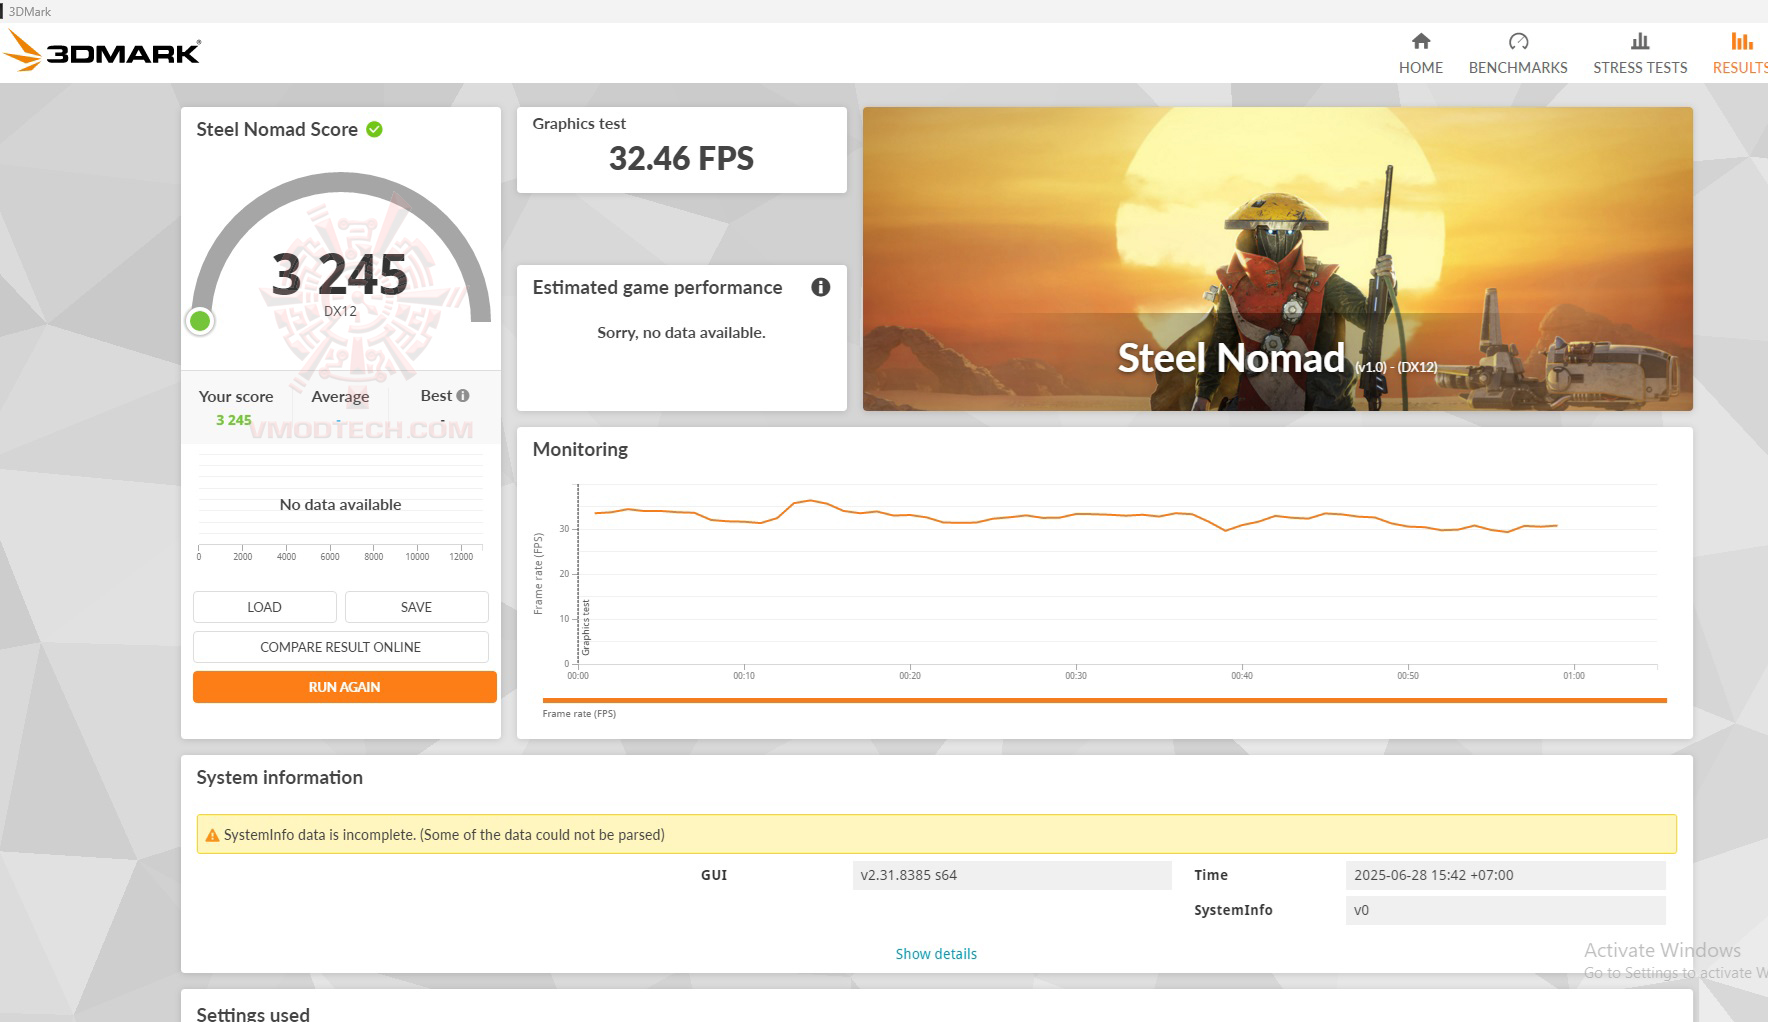Switch to the STRESS TESTS tab label
Screen dimensions: 1768x1022
(1640, 68)
